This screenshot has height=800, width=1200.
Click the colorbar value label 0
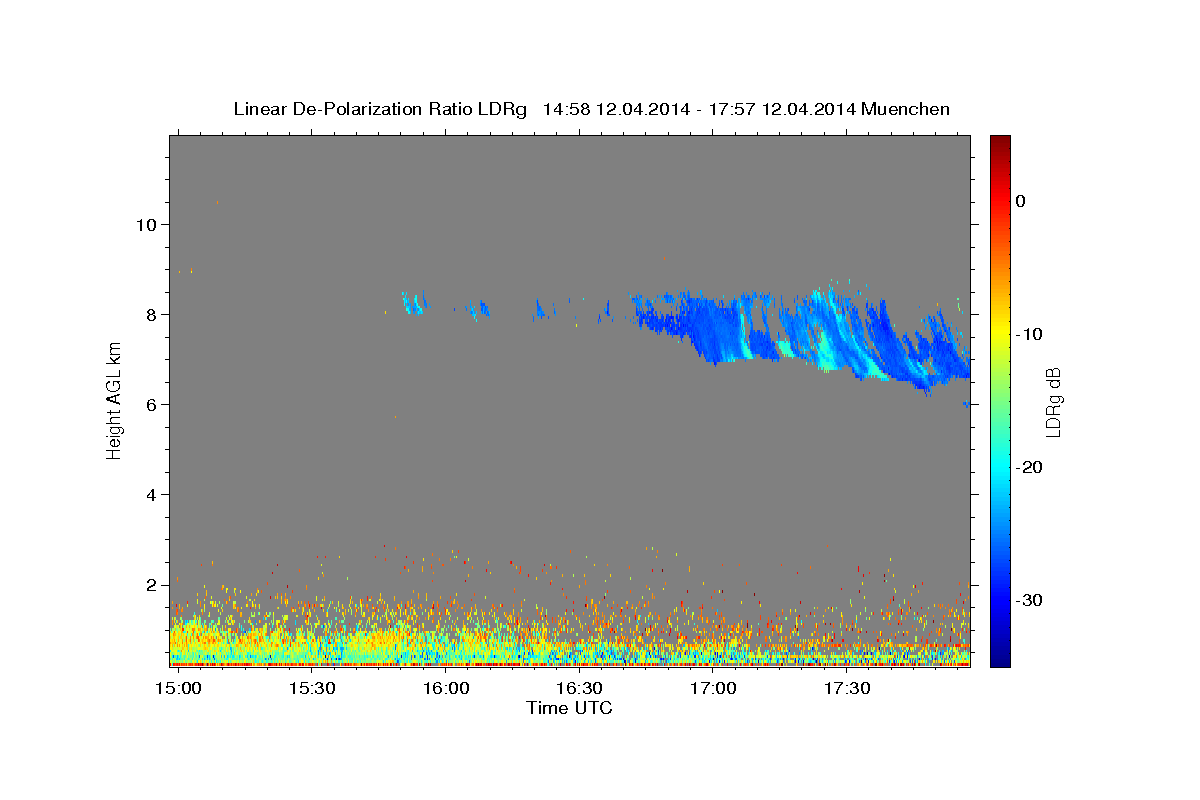(1020, 201)
